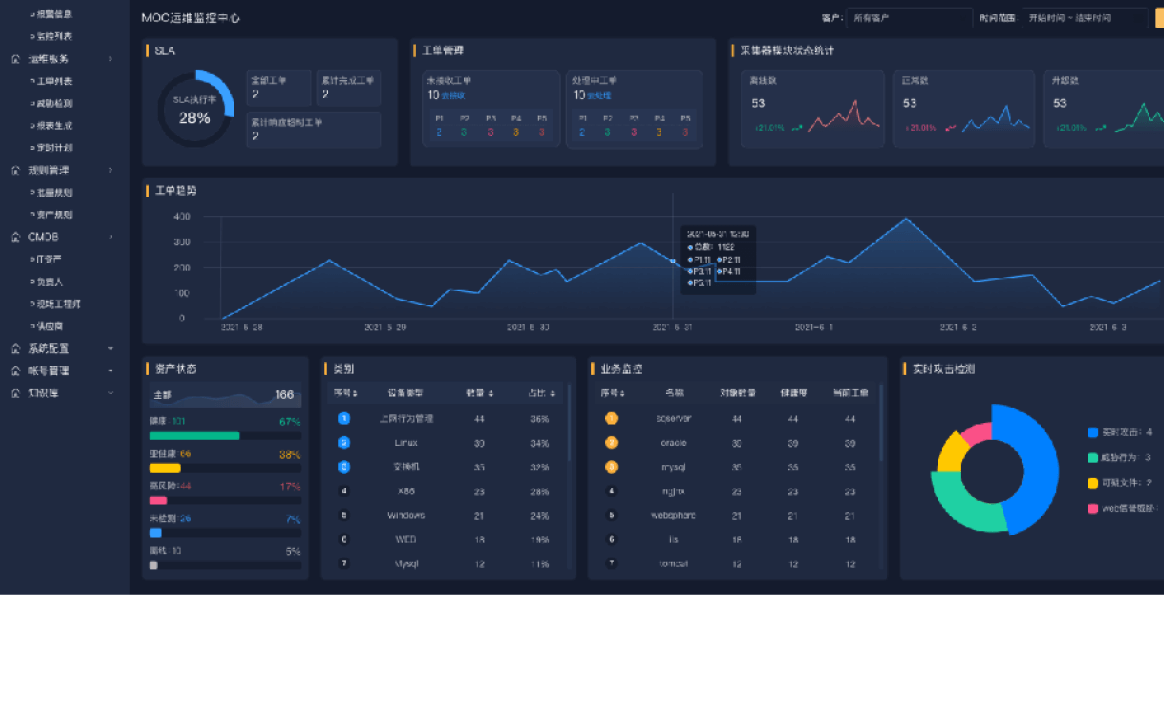This screenshot has width=1164, height=710.
Task: Expand the 系统配置 menu arrow
Action: coord(110,349)
